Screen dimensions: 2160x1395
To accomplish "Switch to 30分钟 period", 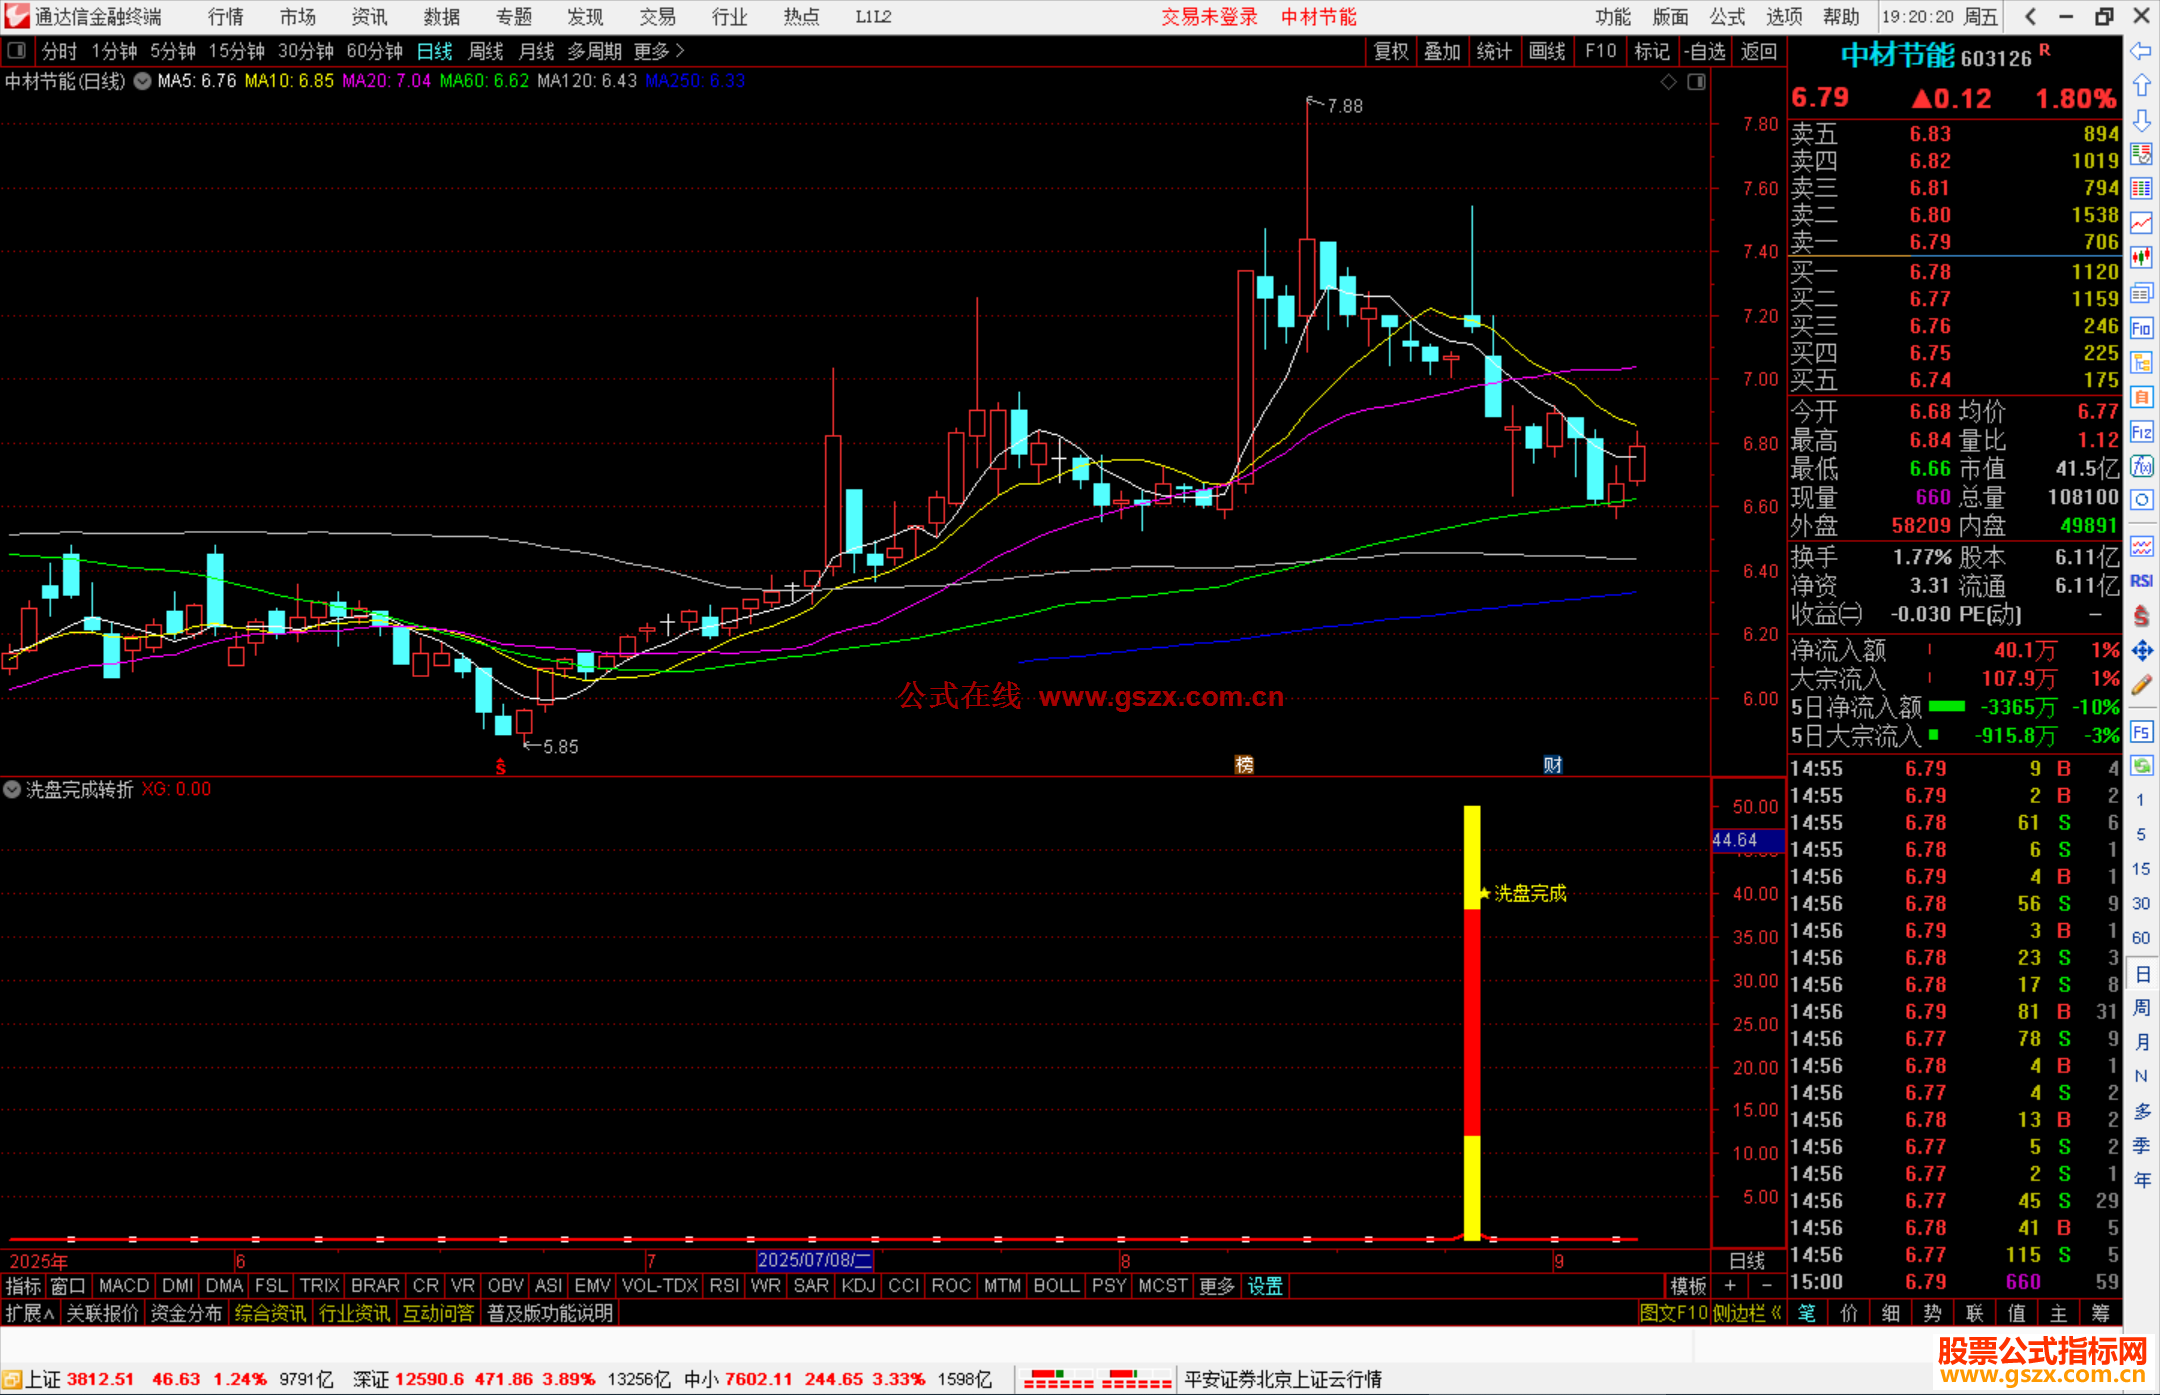I will coord(306,51).
